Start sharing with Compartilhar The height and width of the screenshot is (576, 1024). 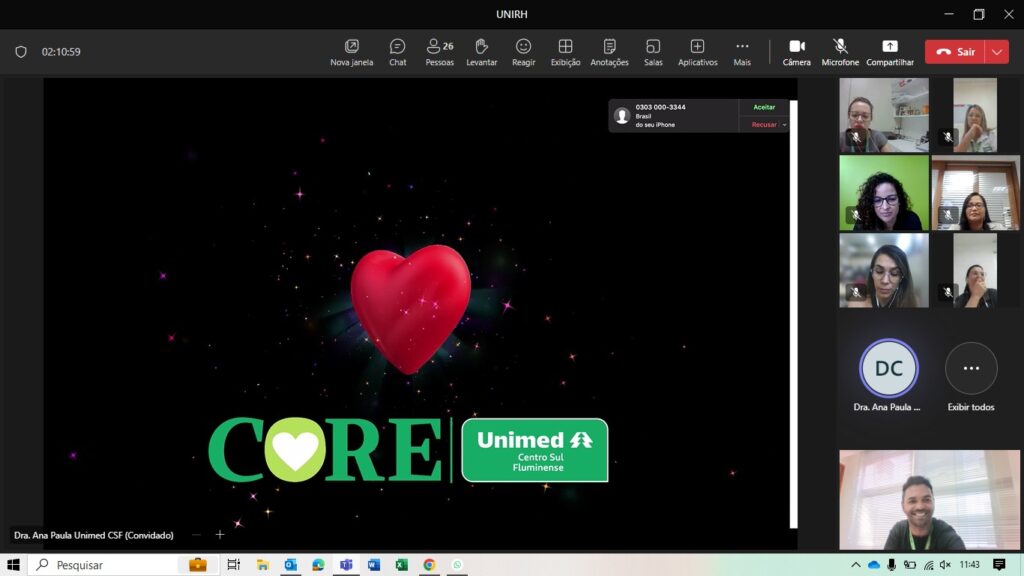(x=889, y=52)
